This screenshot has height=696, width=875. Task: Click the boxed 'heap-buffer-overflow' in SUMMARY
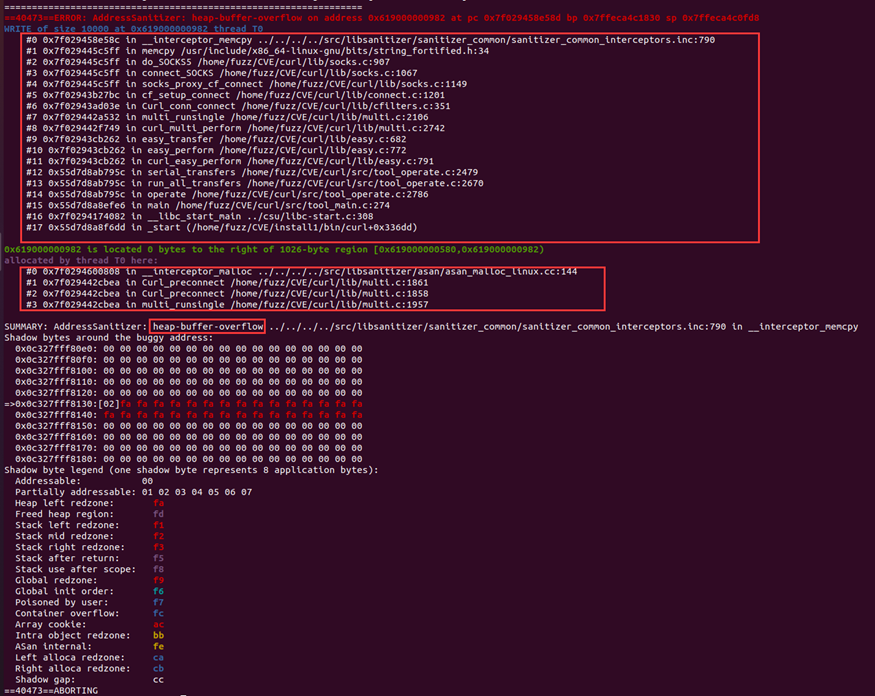point(208,326)
